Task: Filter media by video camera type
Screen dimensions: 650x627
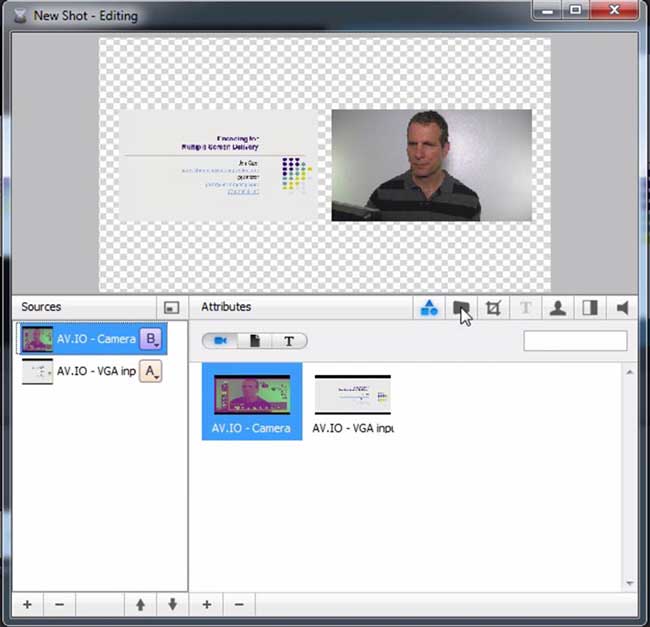Action: (x=221, y=341)
